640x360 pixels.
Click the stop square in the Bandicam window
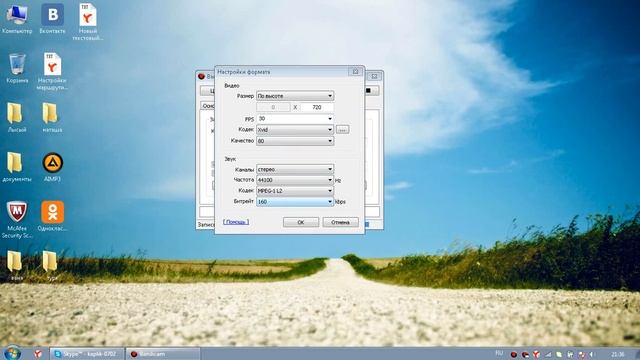click(368, 91)
